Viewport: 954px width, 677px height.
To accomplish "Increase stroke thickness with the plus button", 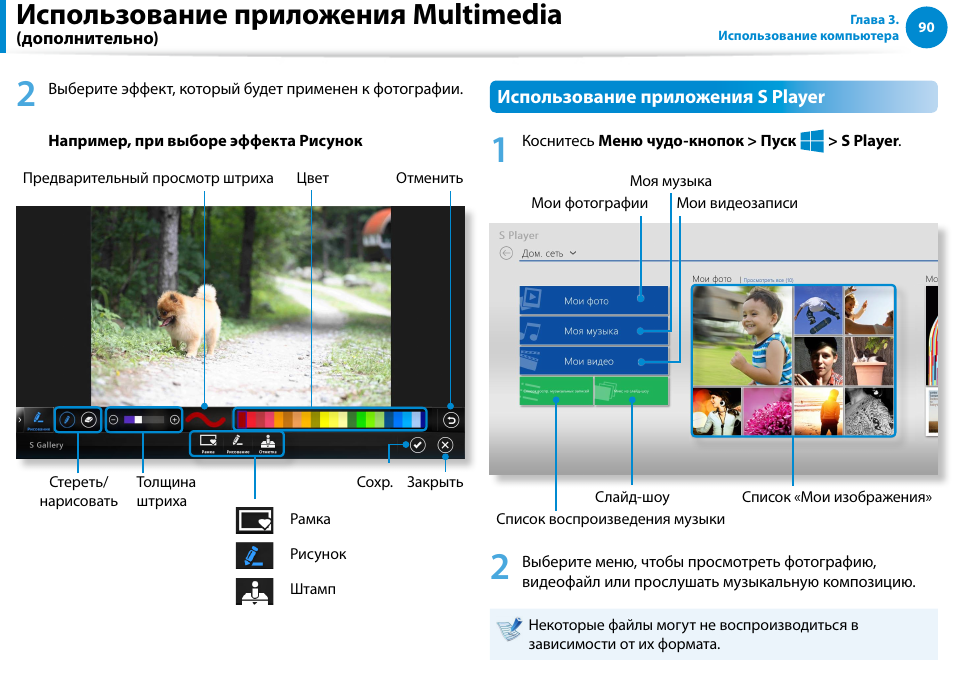I will (175, 420).
